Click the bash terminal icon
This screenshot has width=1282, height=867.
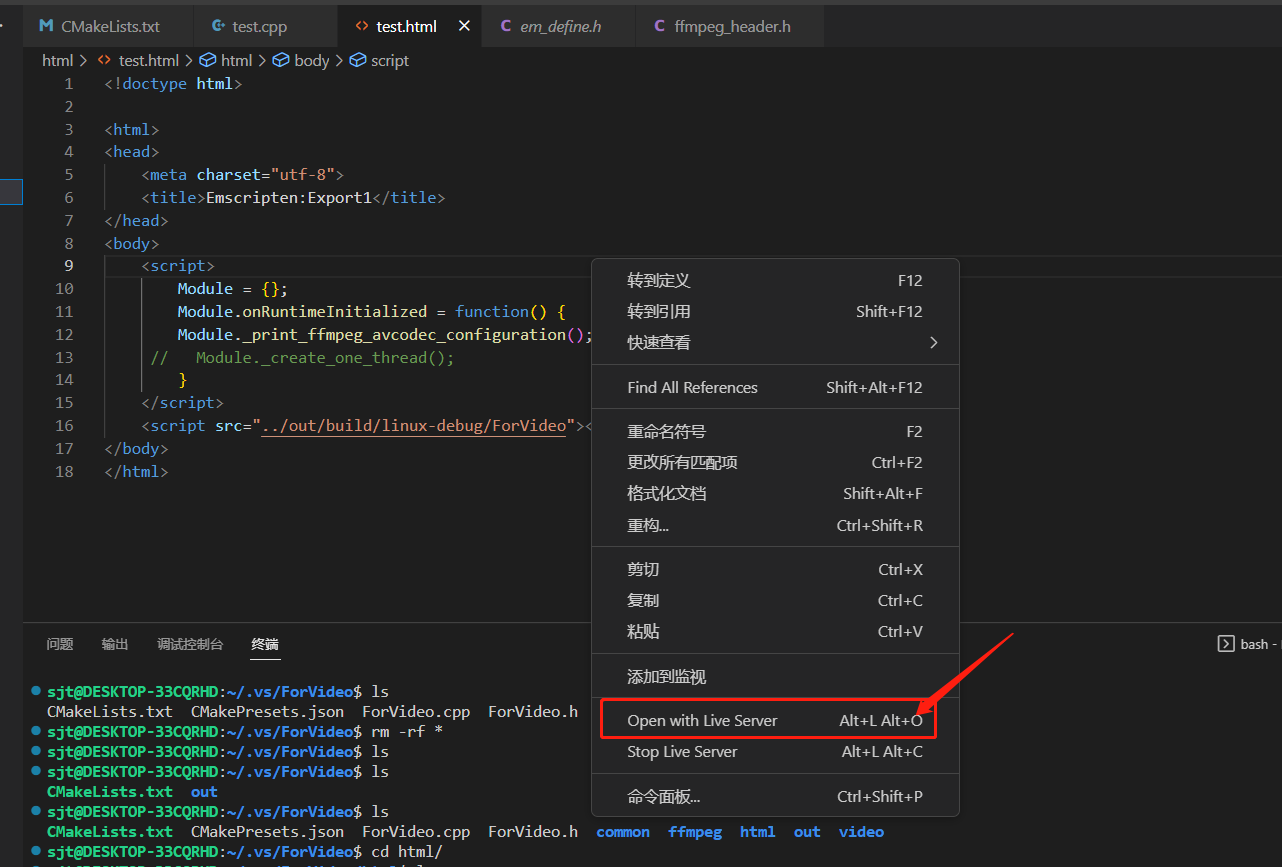(x=1225, y=644)
